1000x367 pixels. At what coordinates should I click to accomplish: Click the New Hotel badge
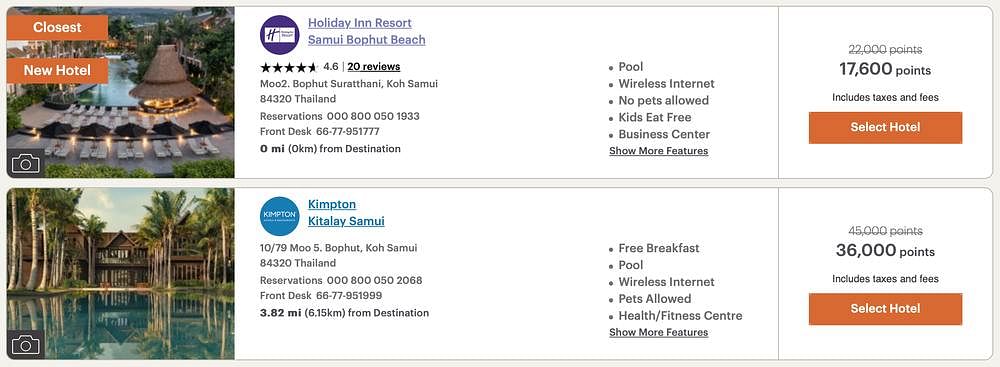click(57, 71)
